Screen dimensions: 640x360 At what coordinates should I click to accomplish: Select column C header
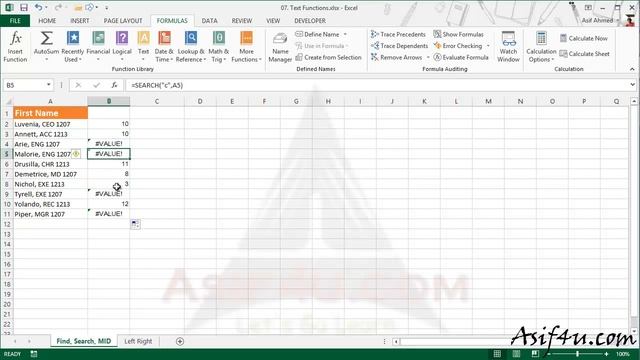click(x=157, y=101)
